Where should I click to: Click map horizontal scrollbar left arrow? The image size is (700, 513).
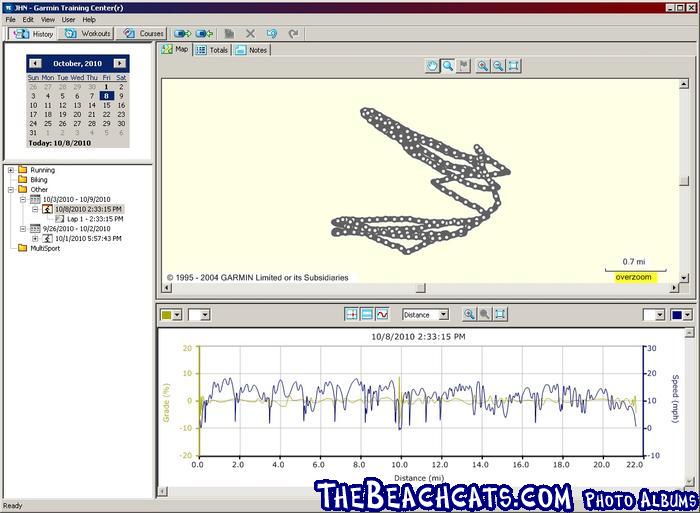click(x=167, y=288)
